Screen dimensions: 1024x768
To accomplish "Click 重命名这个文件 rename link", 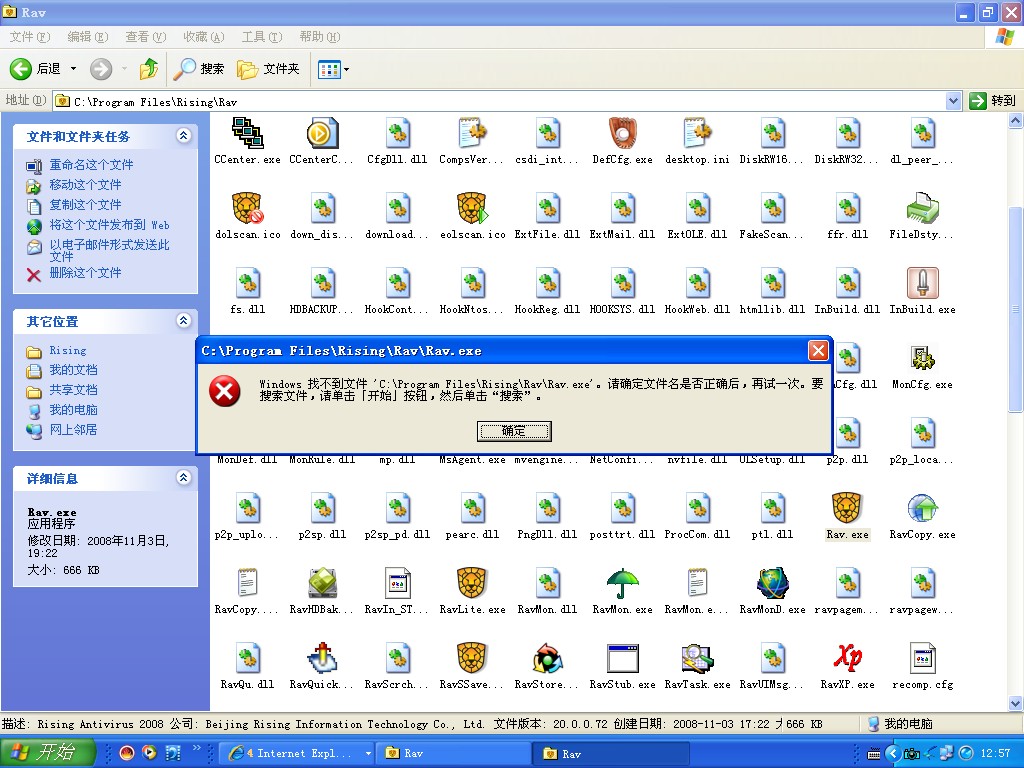I will click(x=91, y=165).
